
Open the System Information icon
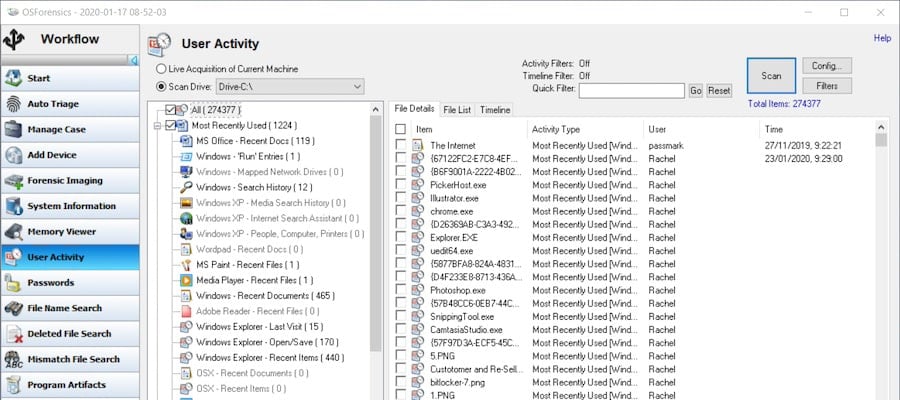tap(13, 206)
